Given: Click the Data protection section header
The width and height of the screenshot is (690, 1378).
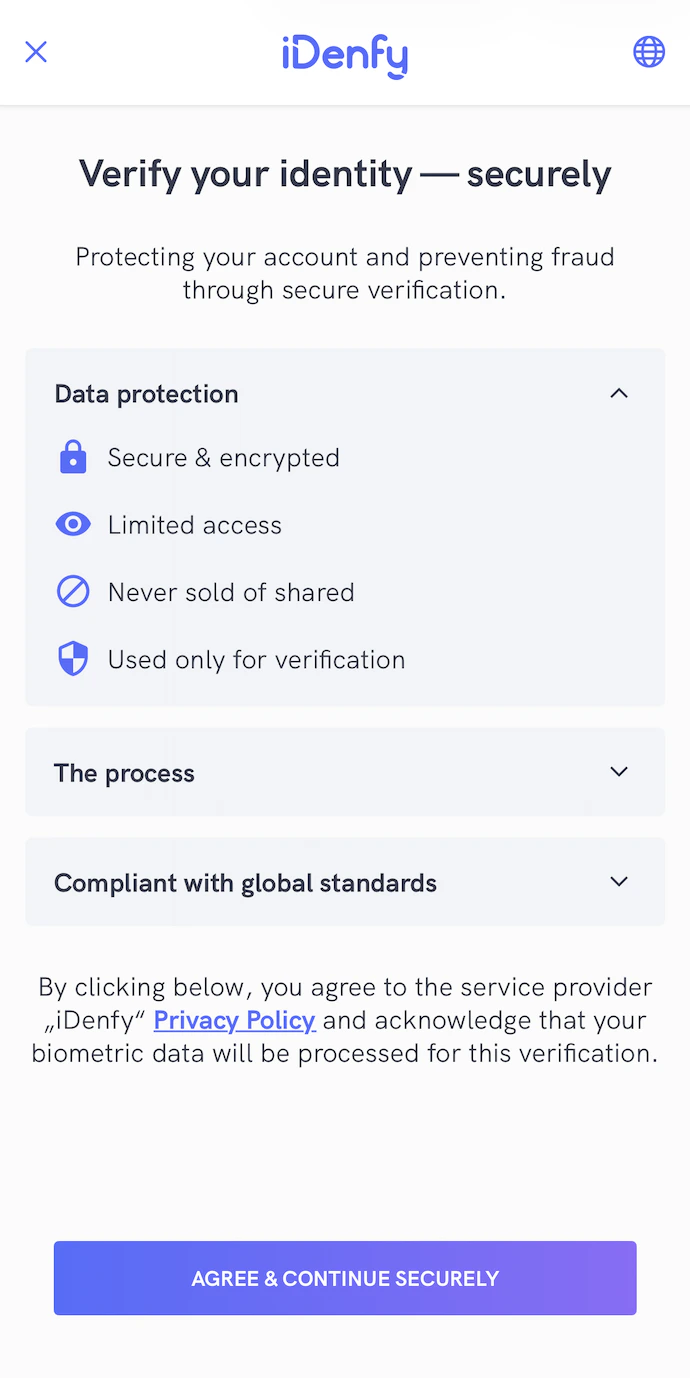Looking at the screenshot, I should point(146,393).
